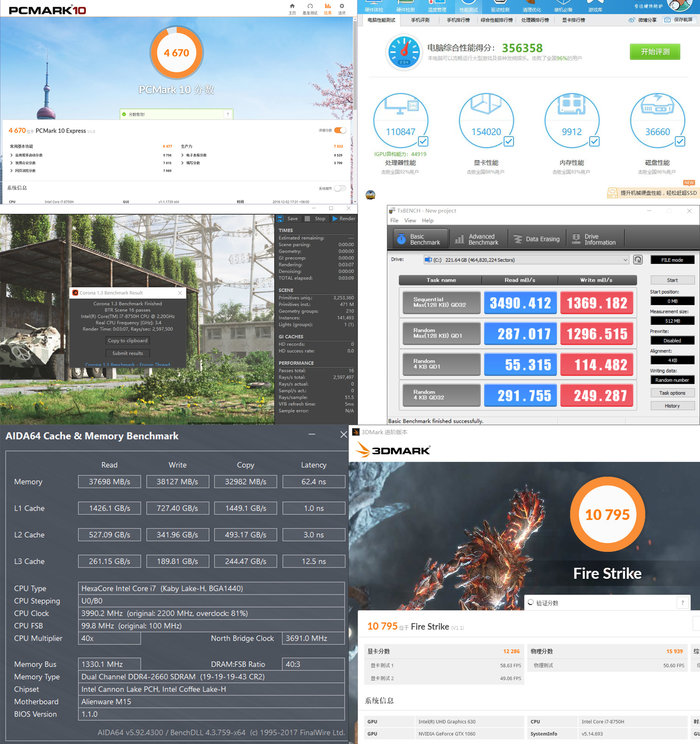Image resolution: width=700 pixels, height=744 pixels.
Task: Open the PCMark 10 options gear icon
Action: [x=342, y=6]
